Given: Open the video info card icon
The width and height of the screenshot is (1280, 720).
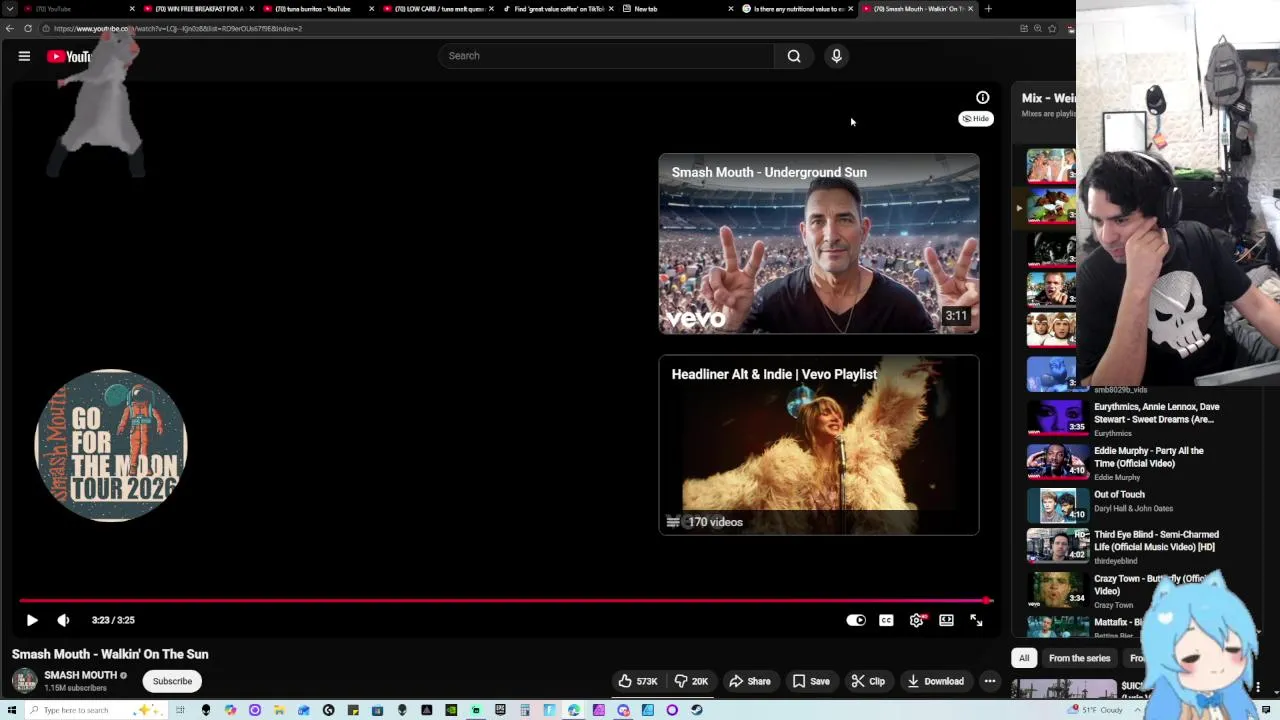Looking at the screenshot, I should pyautogui.click(x=983, y=98).
